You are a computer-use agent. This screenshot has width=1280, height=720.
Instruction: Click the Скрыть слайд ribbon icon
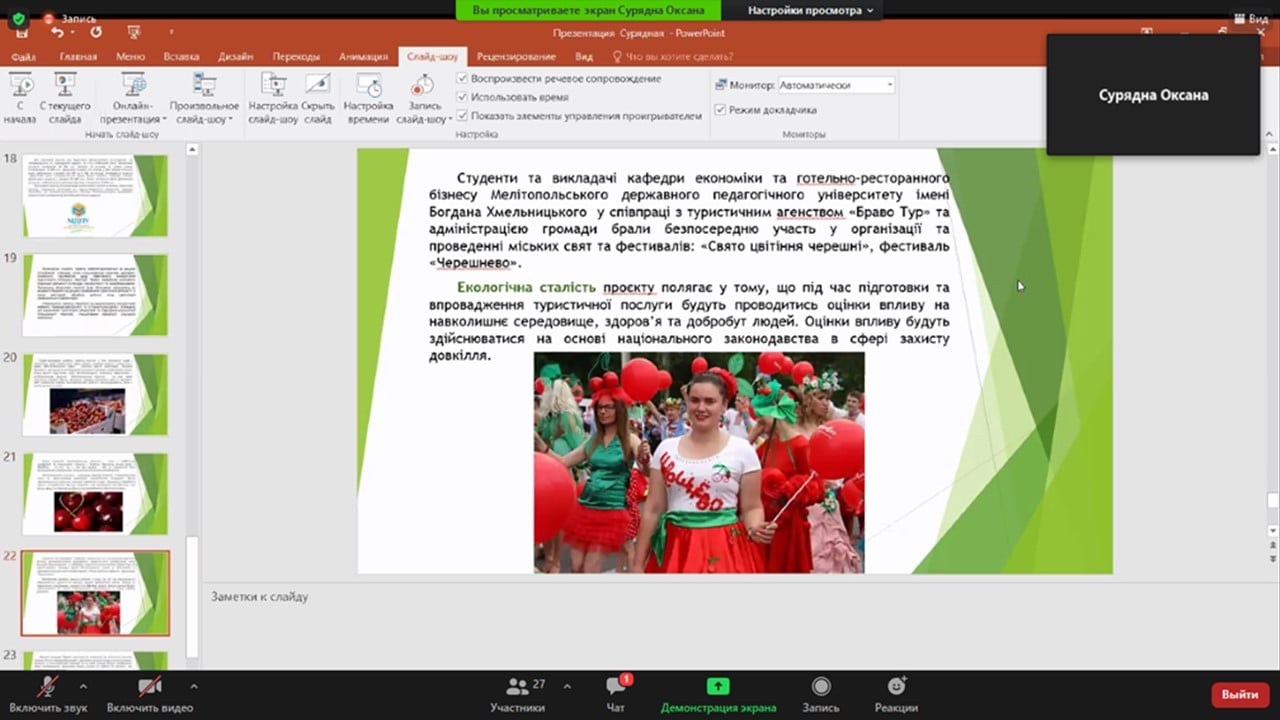click(x=317, y=98)
